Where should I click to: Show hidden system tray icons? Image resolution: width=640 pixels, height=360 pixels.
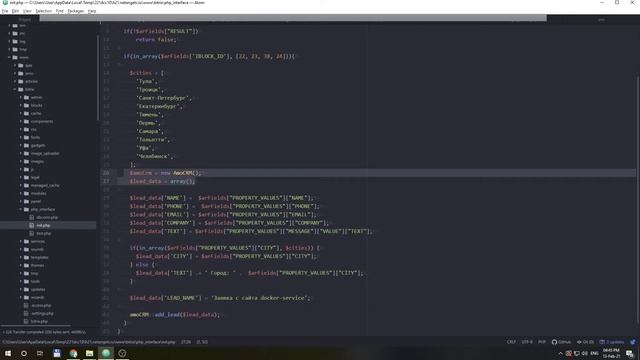560,353
